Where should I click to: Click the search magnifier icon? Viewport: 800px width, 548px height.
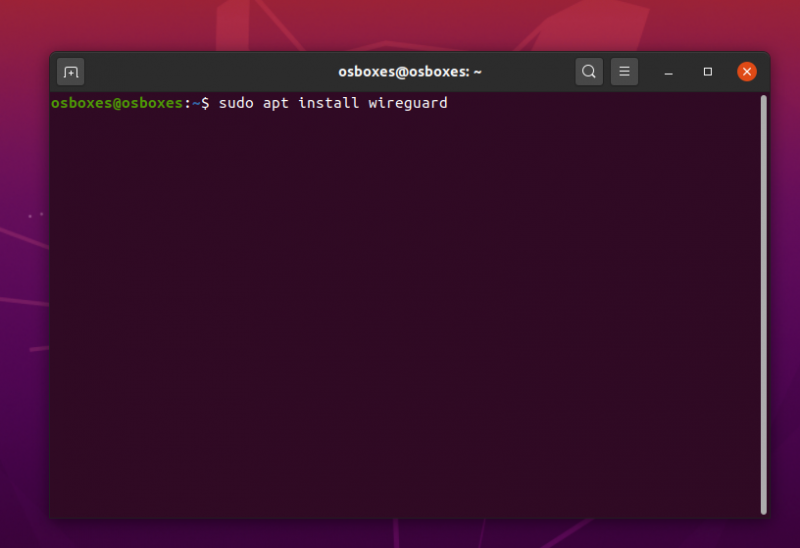click(x=589, y=72)
